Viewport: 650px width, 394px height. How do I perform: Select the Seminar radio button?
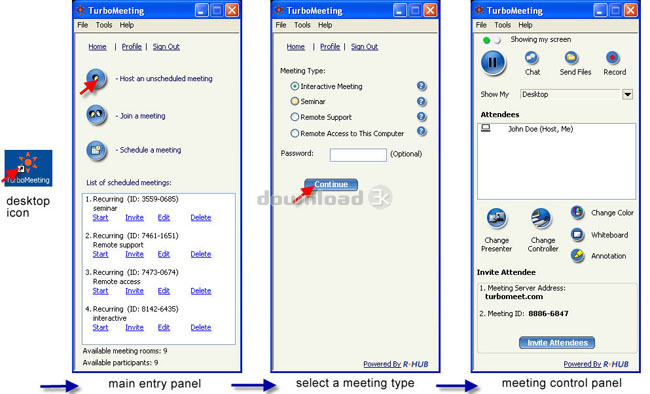click(294, 101)
